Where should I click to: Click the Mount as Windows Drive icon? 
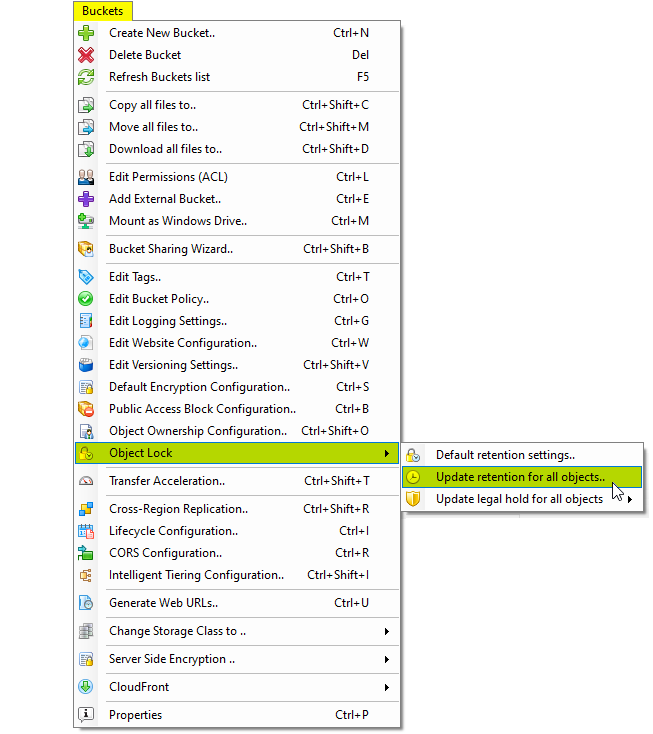(x=86, y=221)
